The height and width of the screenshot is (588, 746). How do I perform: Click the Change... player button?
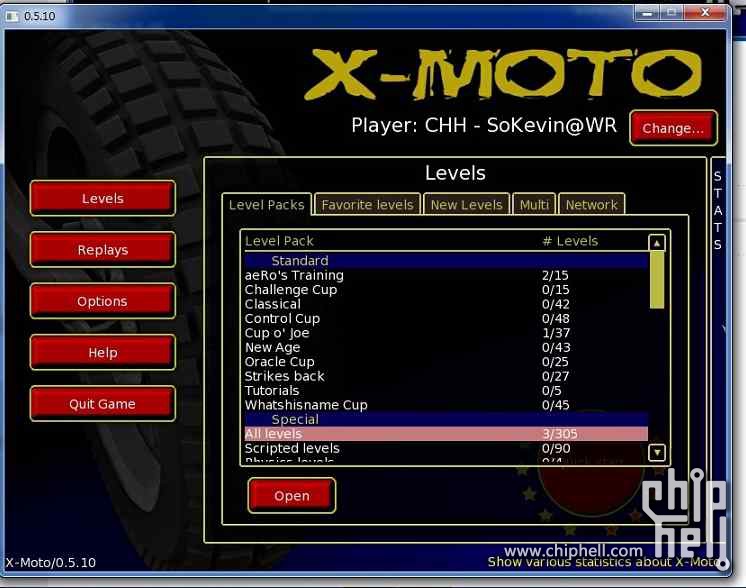pyautogui.click(x=673, y=128)
